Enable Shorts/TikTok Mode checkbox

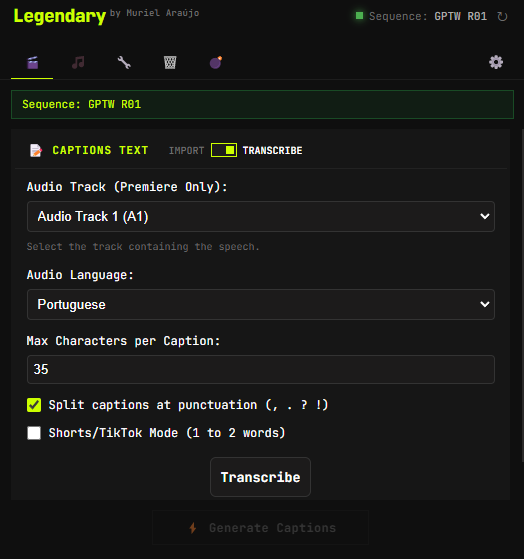click(x=34, y=433)
